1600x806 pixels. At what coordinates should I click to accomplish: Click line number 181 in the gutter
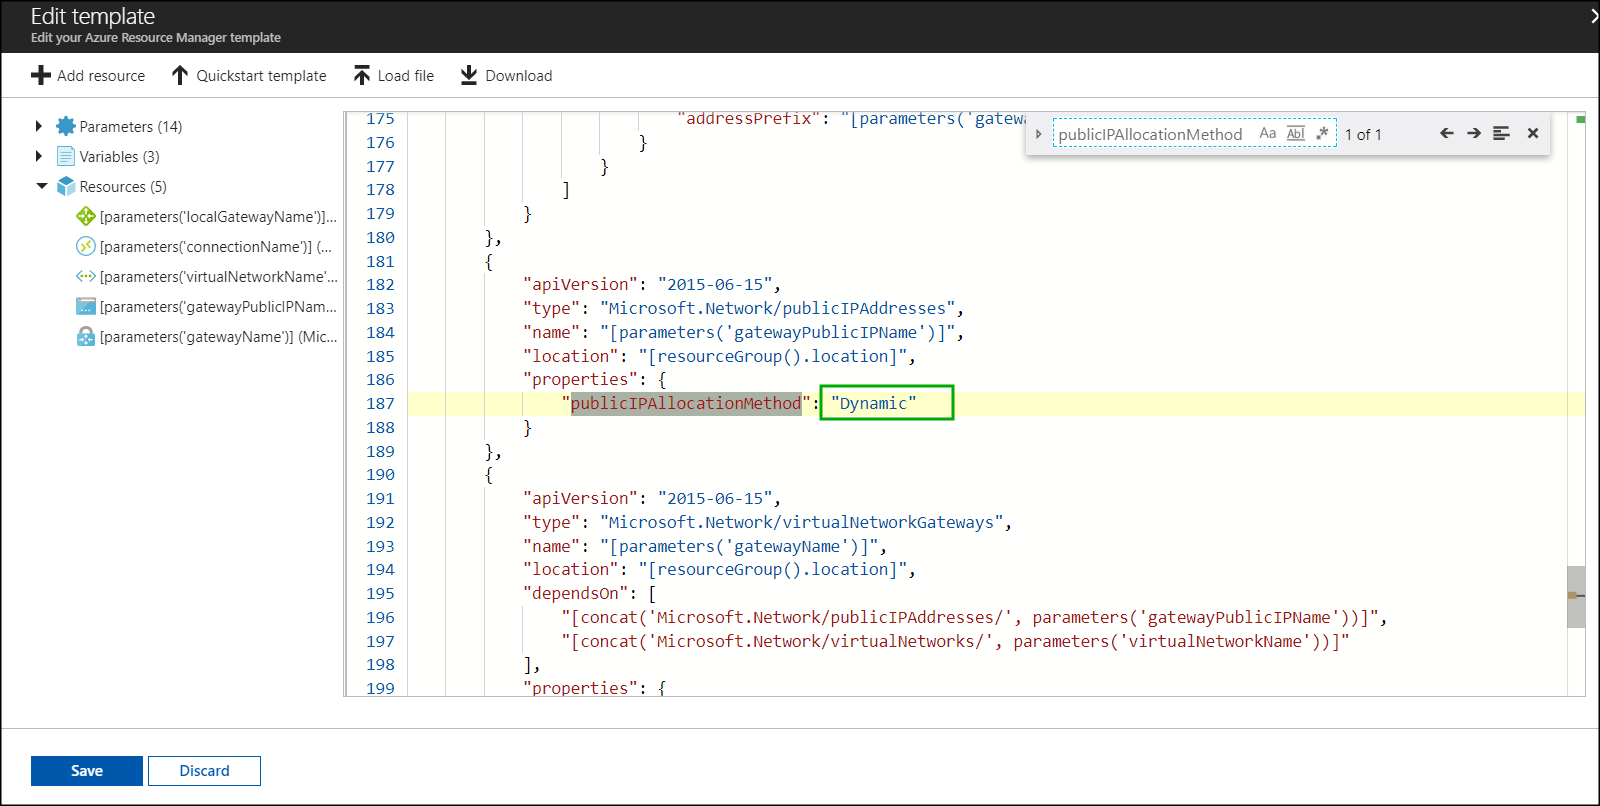click(380, 261)
